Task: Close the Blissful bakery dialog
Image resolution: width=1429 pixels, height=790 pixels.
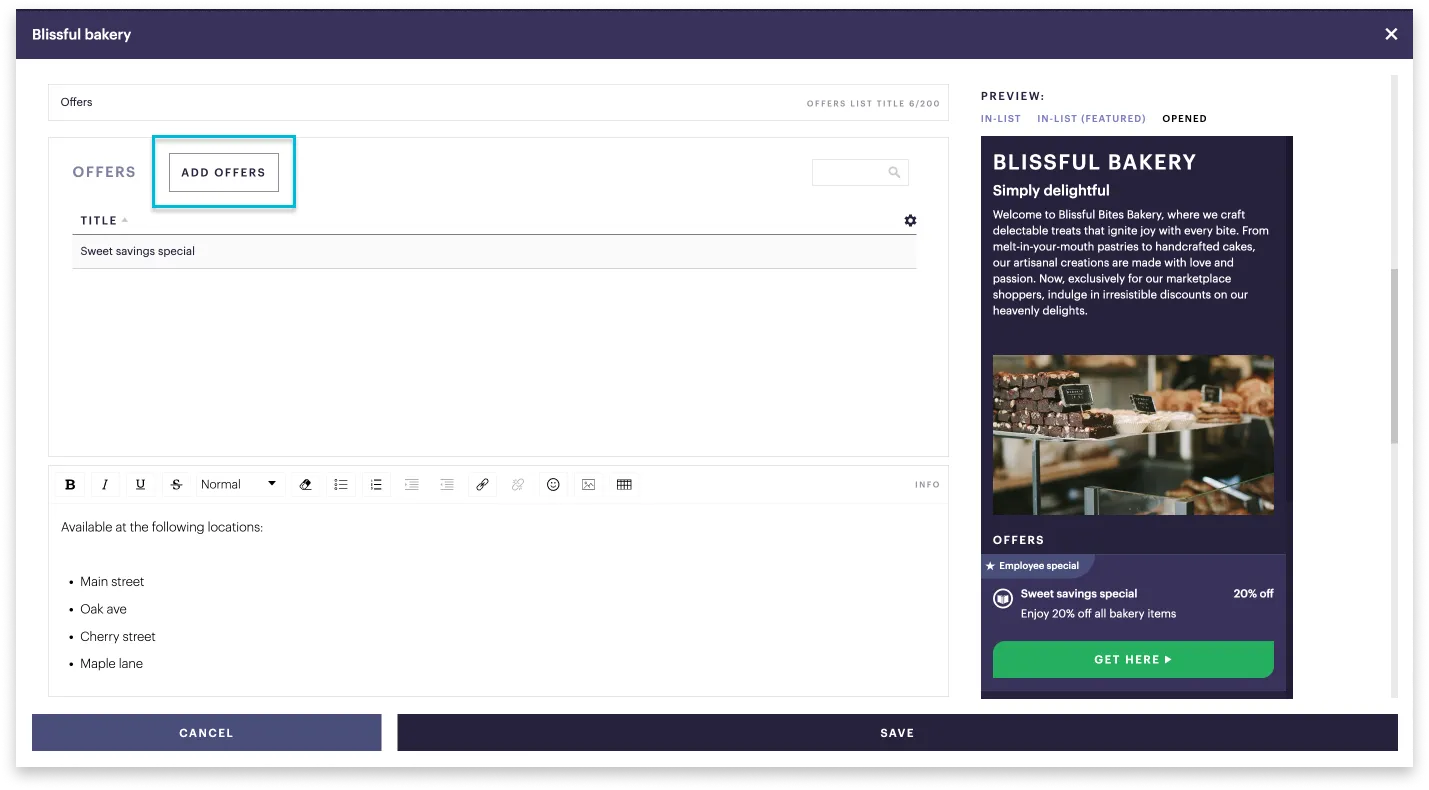Action: tap(1391, 34)
